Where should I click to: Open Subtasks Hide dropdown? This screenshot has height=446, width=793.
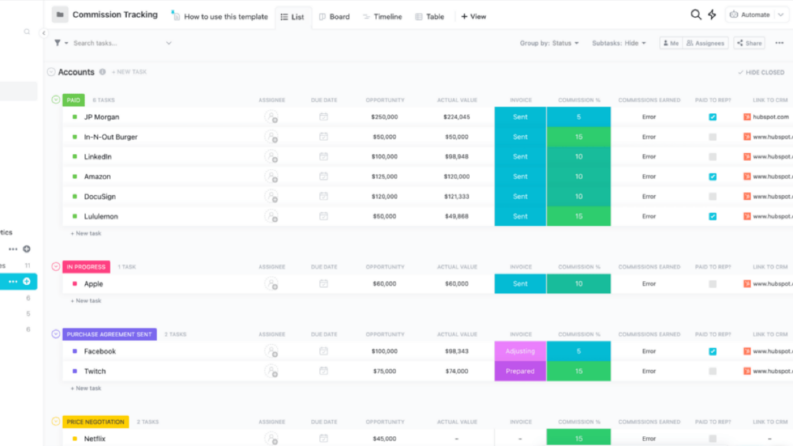click(619, 43)
